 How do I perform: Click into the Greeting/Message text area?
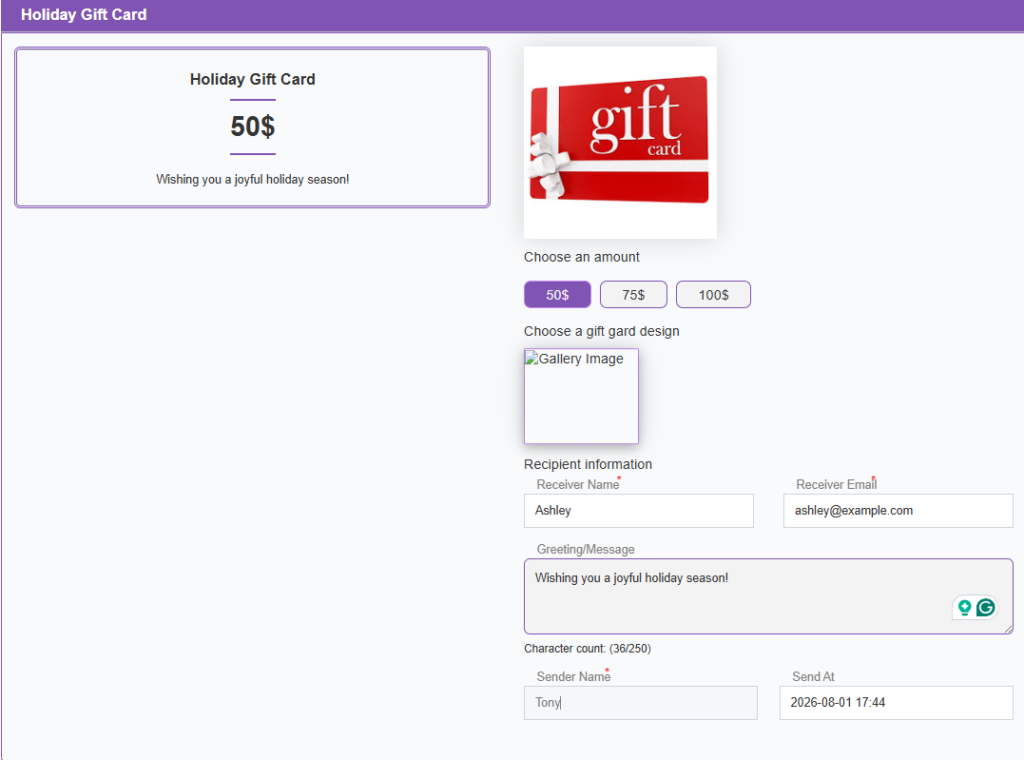pos(769,596)
